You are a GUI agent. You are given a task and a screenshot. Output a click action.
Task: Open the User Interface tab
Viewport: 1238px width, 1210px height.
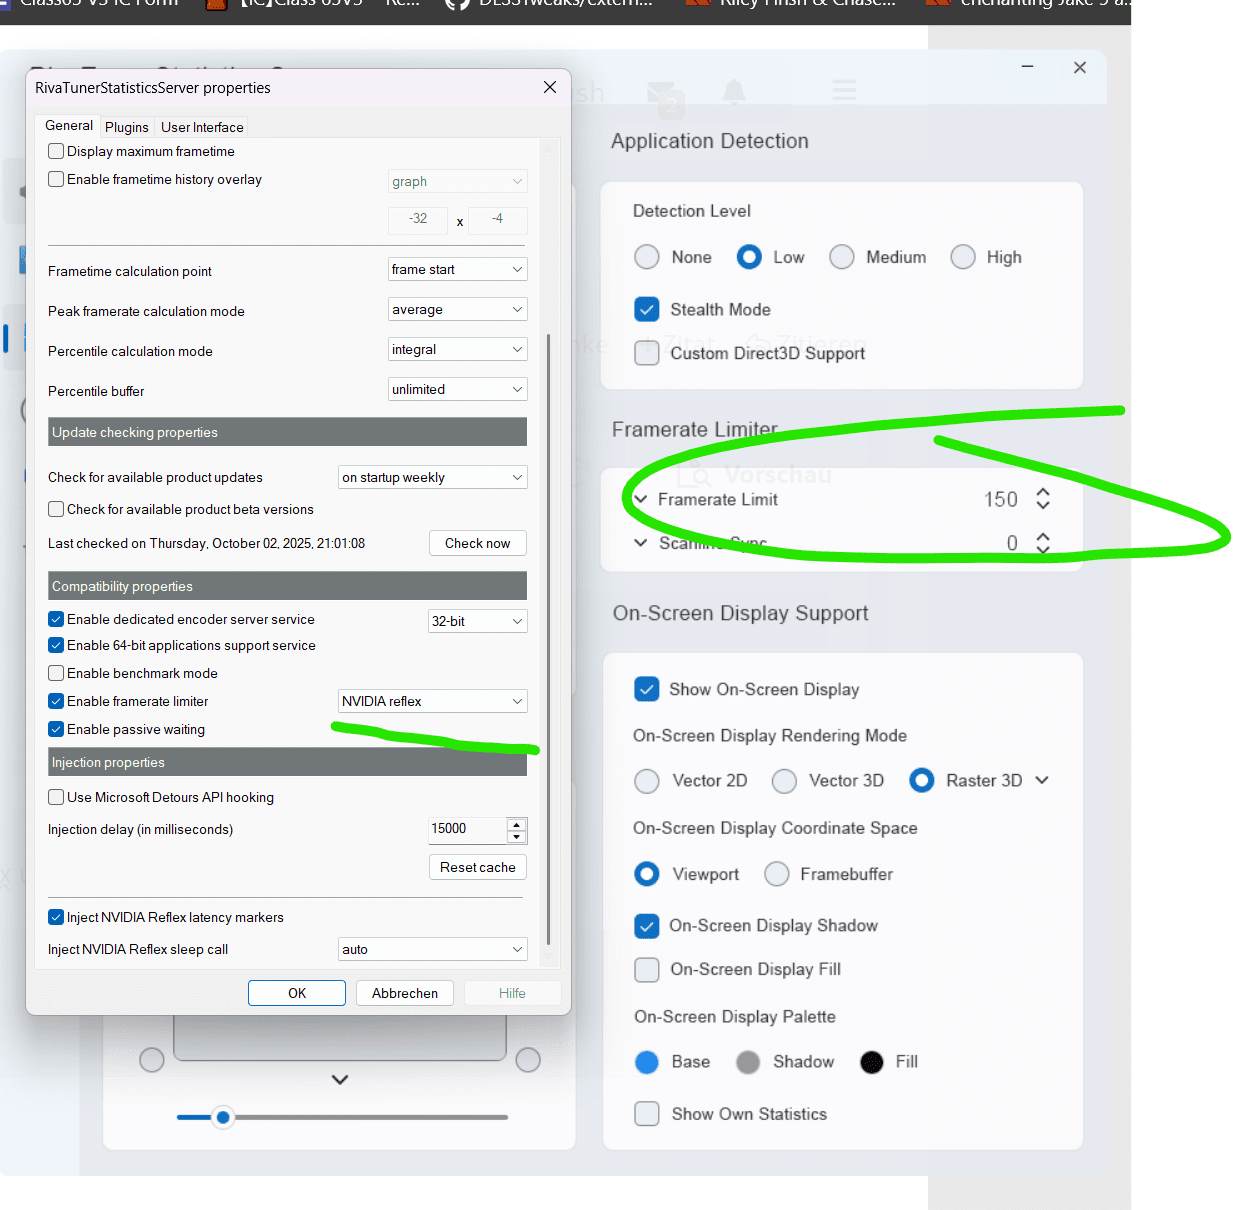click(x=202, y=127)
